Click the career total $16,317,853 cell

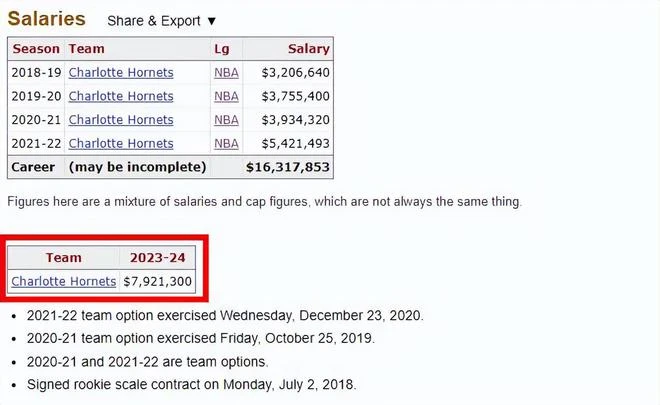tap(287, 167)
